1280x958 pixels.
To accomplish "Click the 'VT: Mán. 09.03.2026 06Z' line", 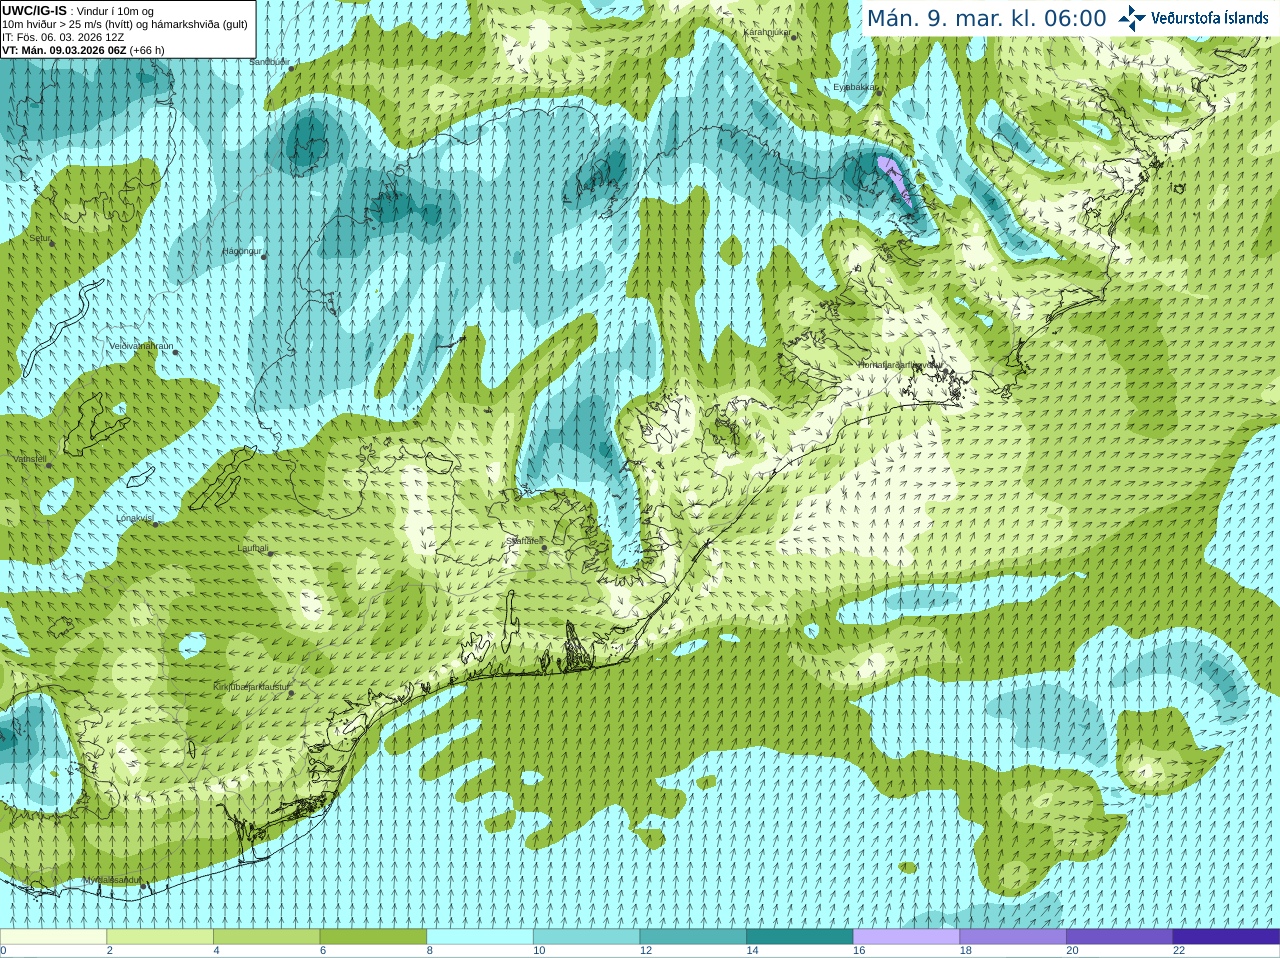I will tap(64, 50).
